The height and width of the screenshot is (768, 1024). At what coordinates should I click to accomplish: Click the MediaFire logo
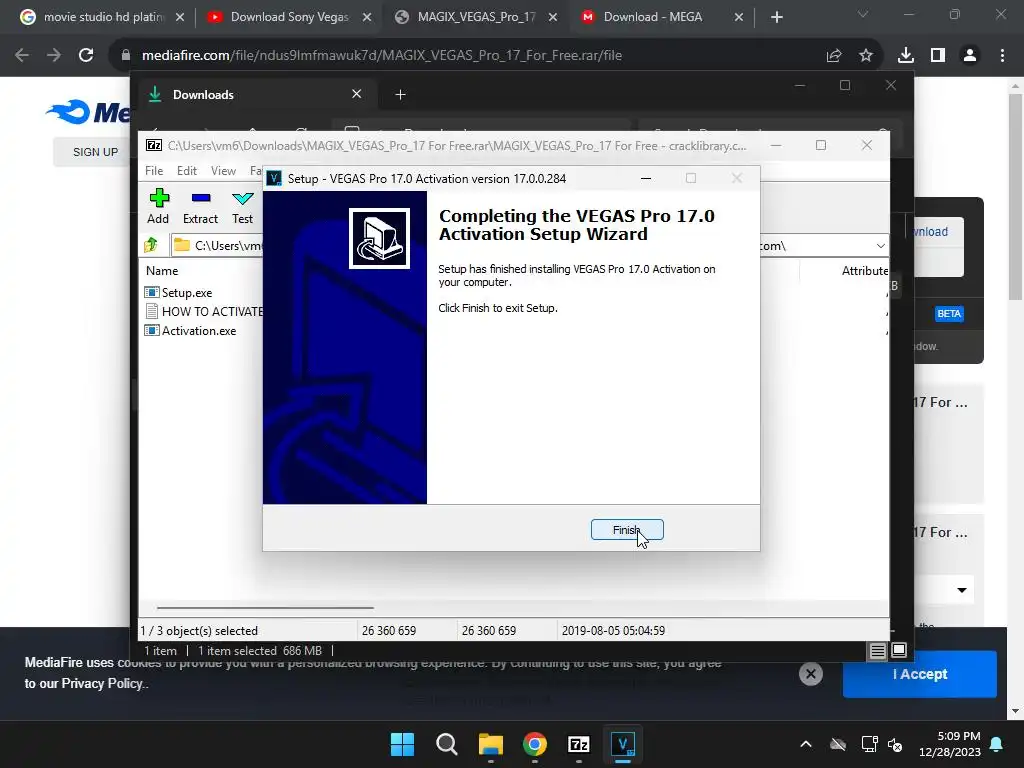[88, 112]
